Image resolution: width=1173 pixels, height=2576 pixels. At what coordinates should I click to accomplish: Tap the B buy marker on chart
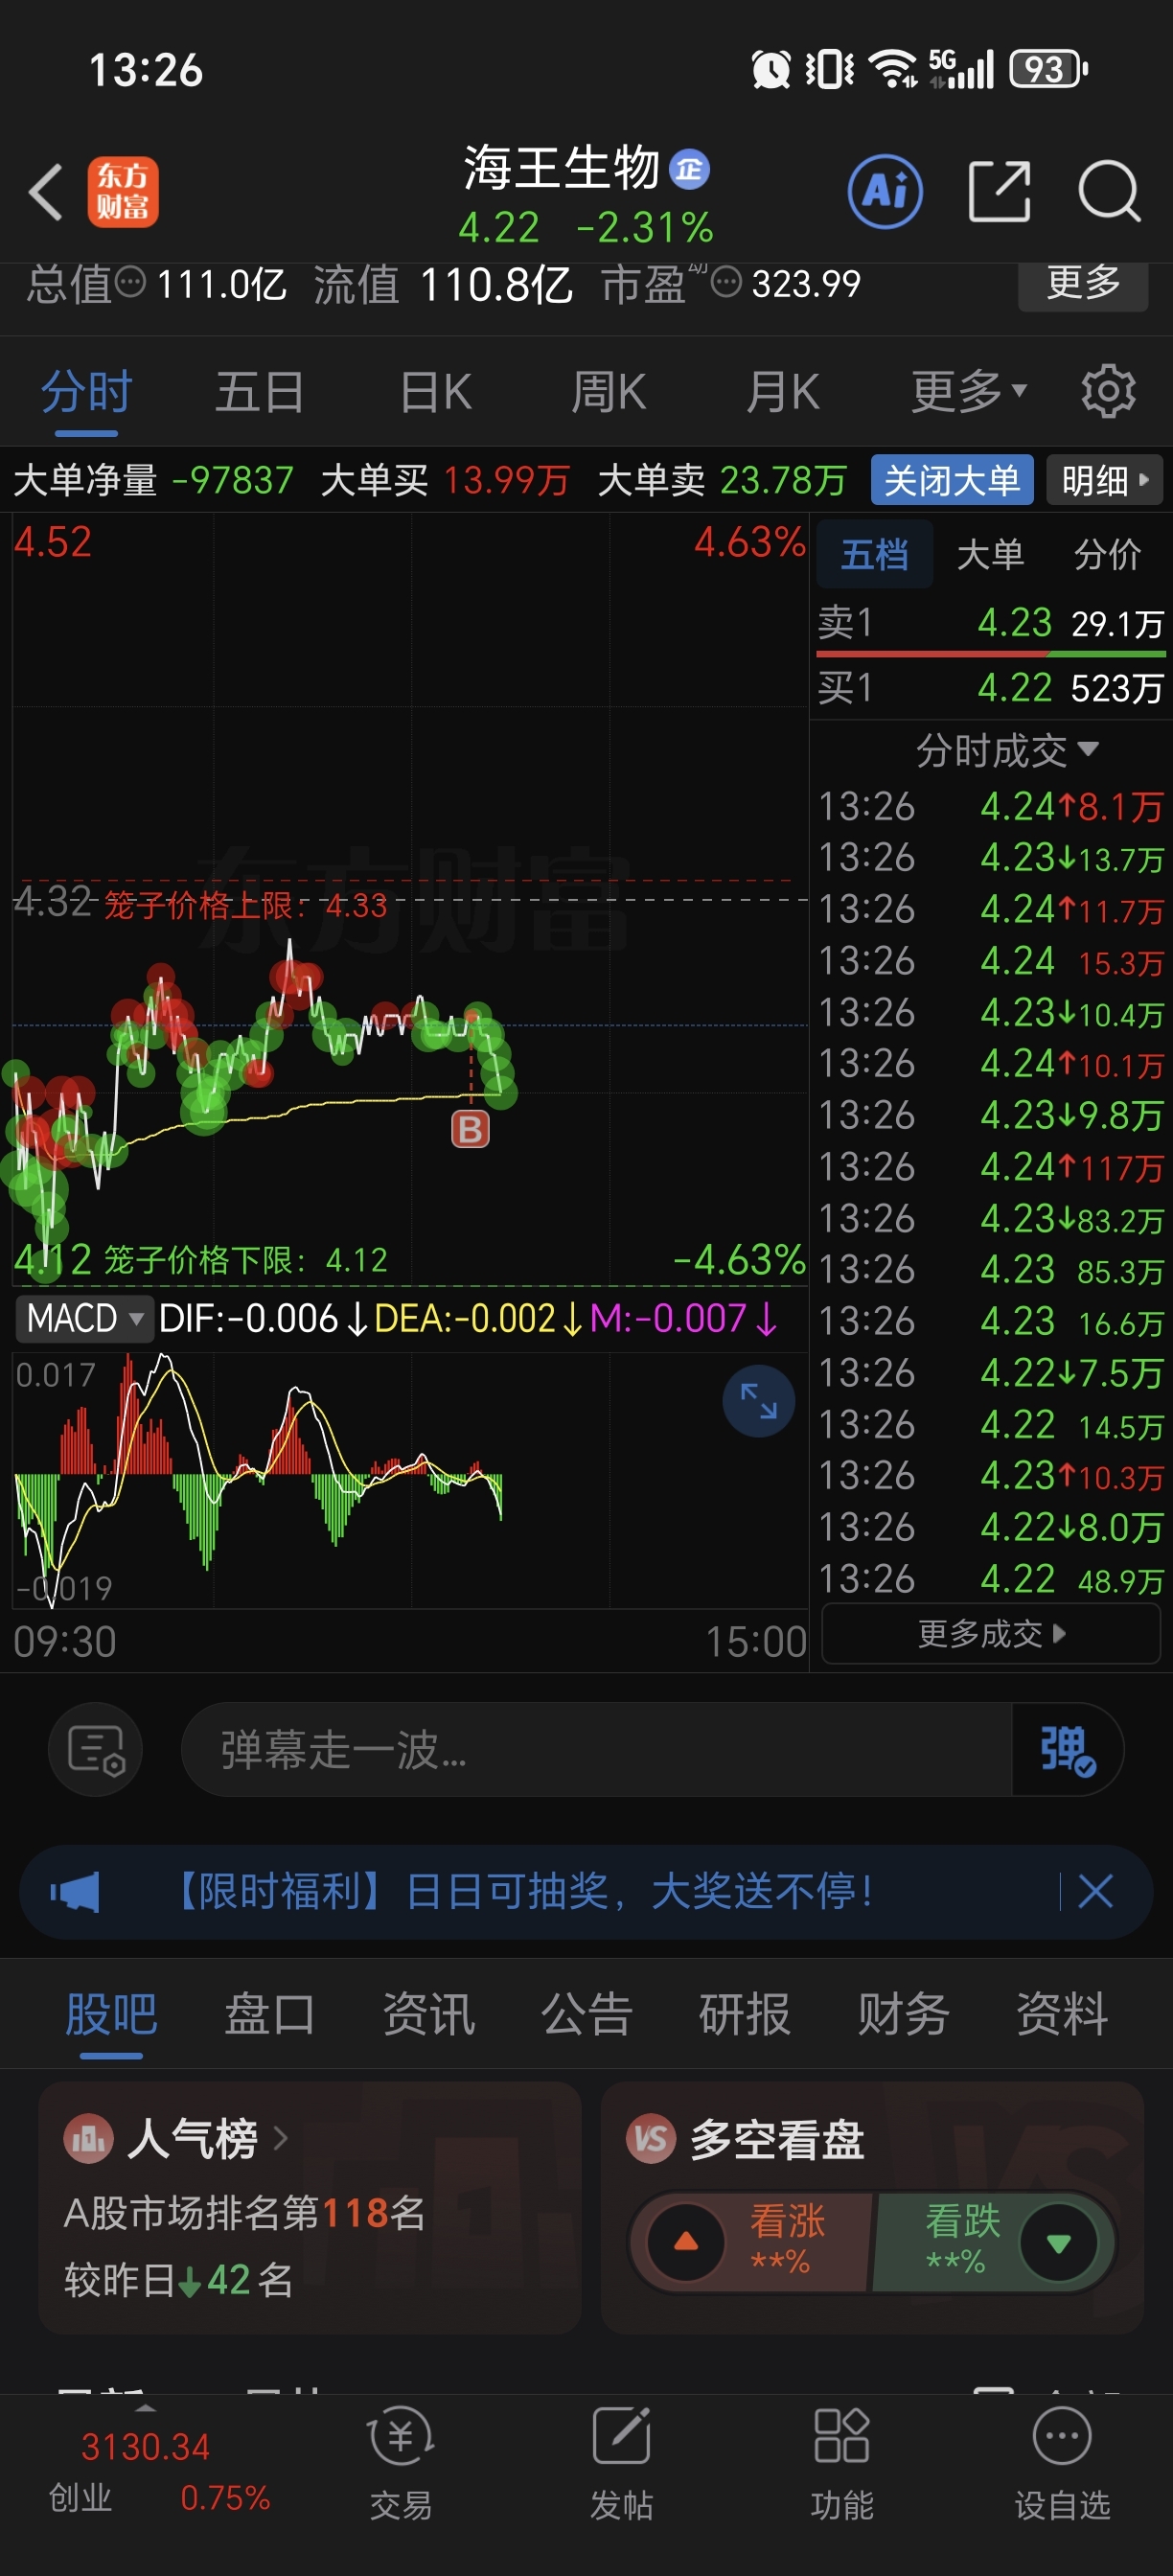point(470,1130)
